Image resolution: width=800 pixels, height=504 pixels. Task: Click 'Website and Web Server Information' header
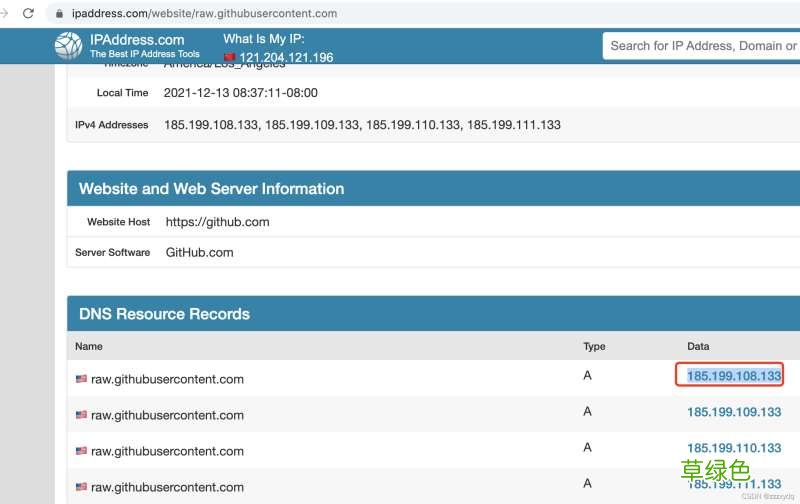click(211, 189)
